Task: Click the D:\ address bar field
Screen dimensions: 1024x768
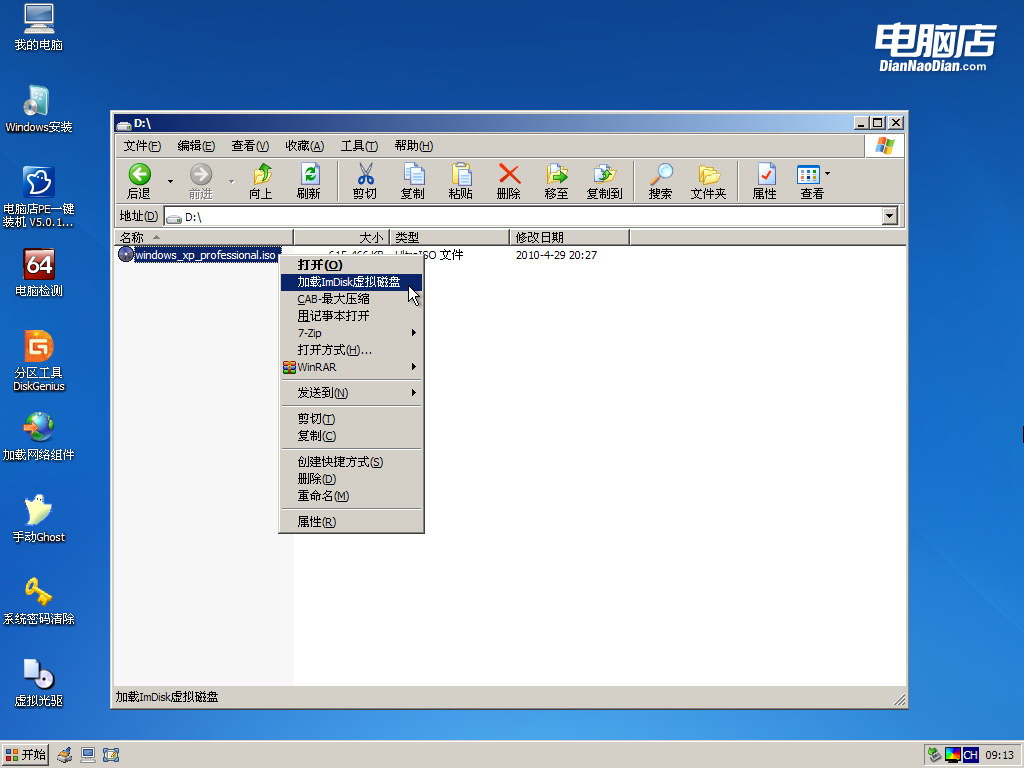Action: click(x=520, y=216)
